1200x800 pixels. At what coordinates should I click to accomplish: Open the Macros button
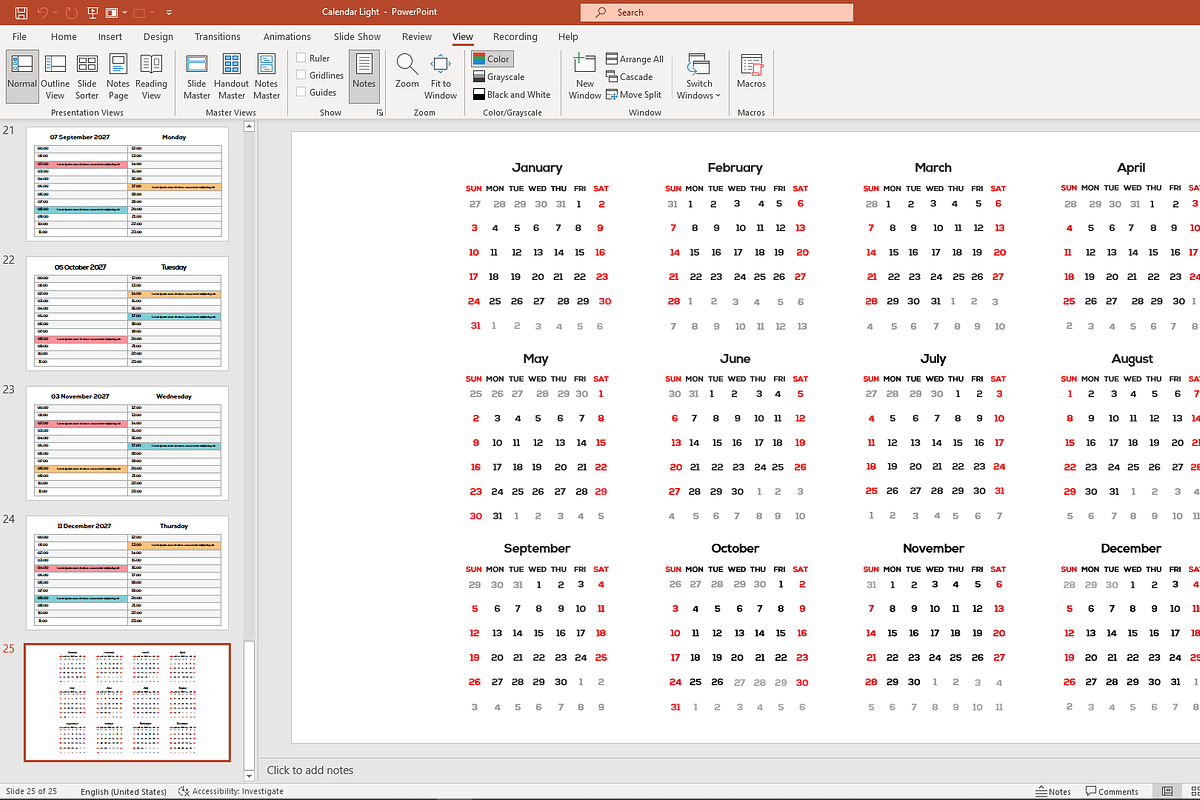click(x=751, y=76)
